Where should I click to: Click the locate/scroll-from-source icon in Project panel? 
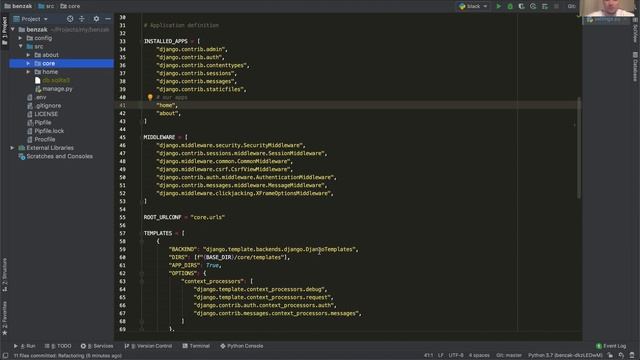(x=70, y=19)
